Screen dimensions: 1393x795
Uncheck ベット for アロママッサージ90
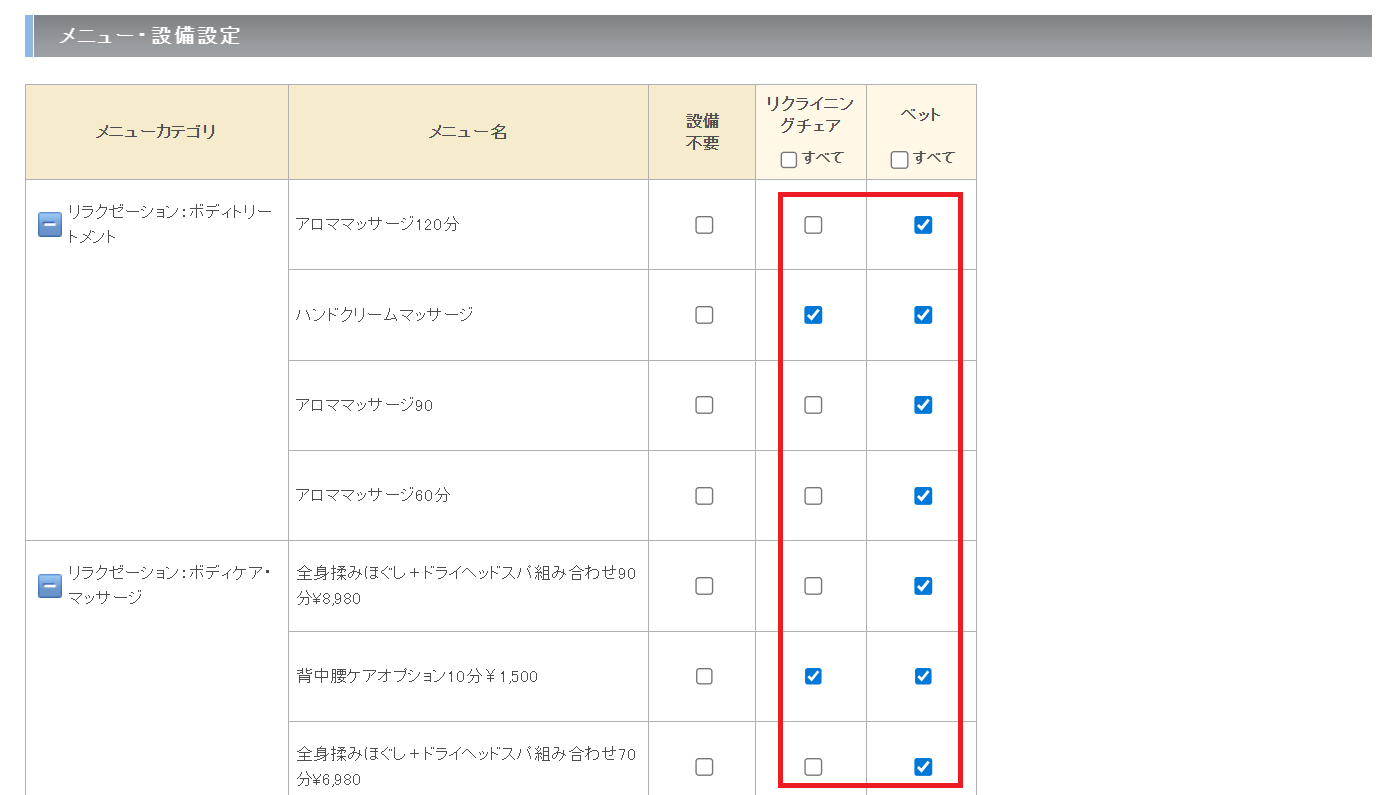click(x=923, y=405)
